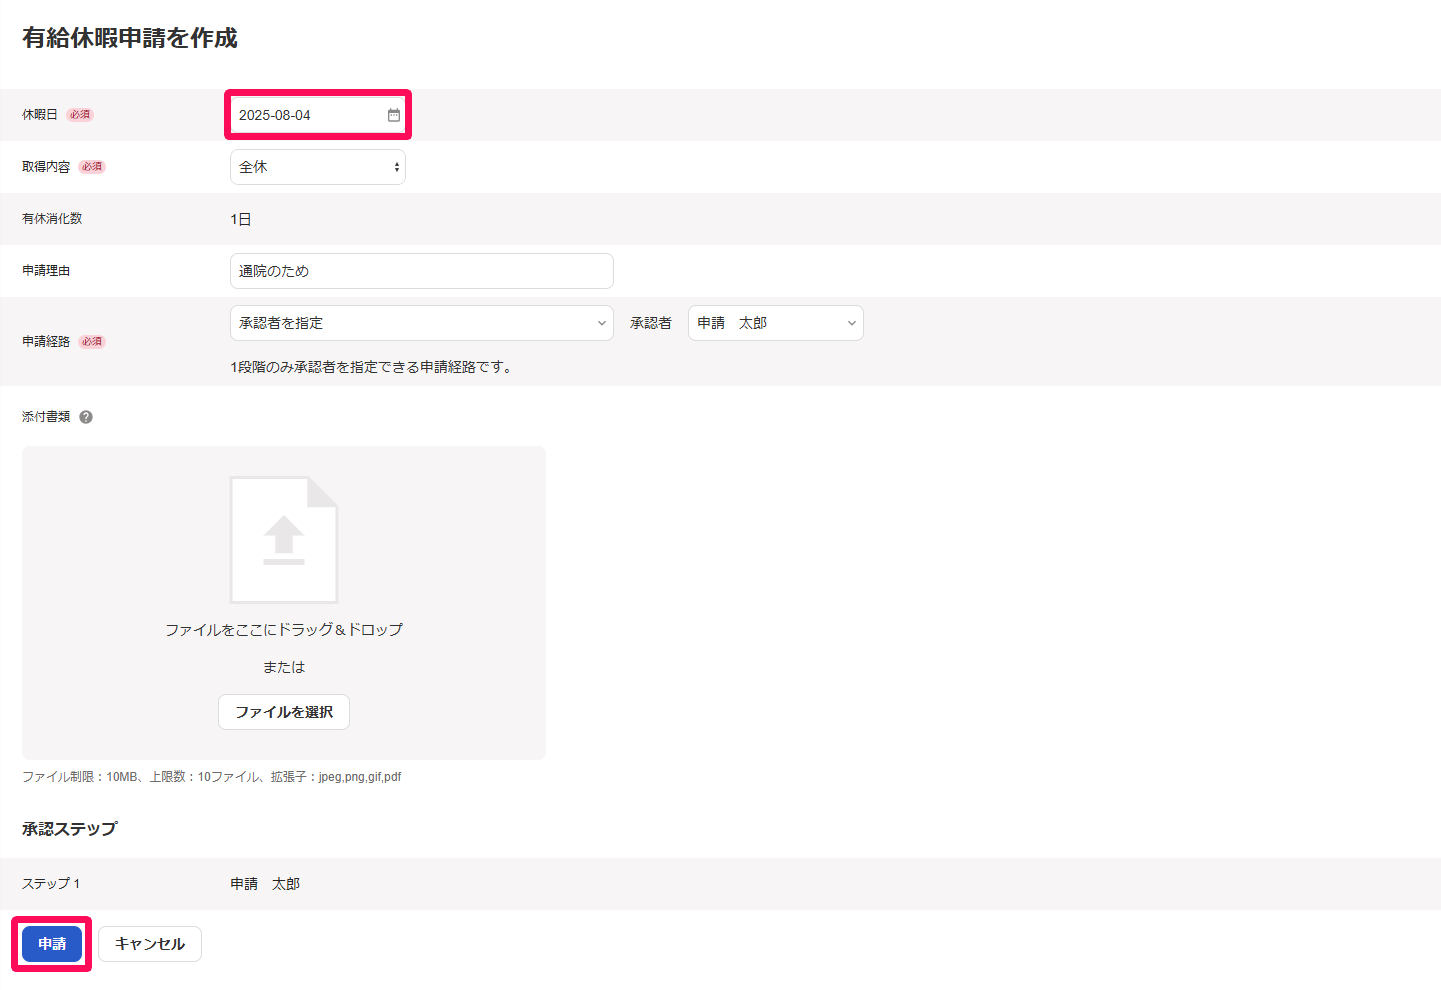
Task: Click the 有給休暇申請を作成 heading
Action: coord(130,38)
